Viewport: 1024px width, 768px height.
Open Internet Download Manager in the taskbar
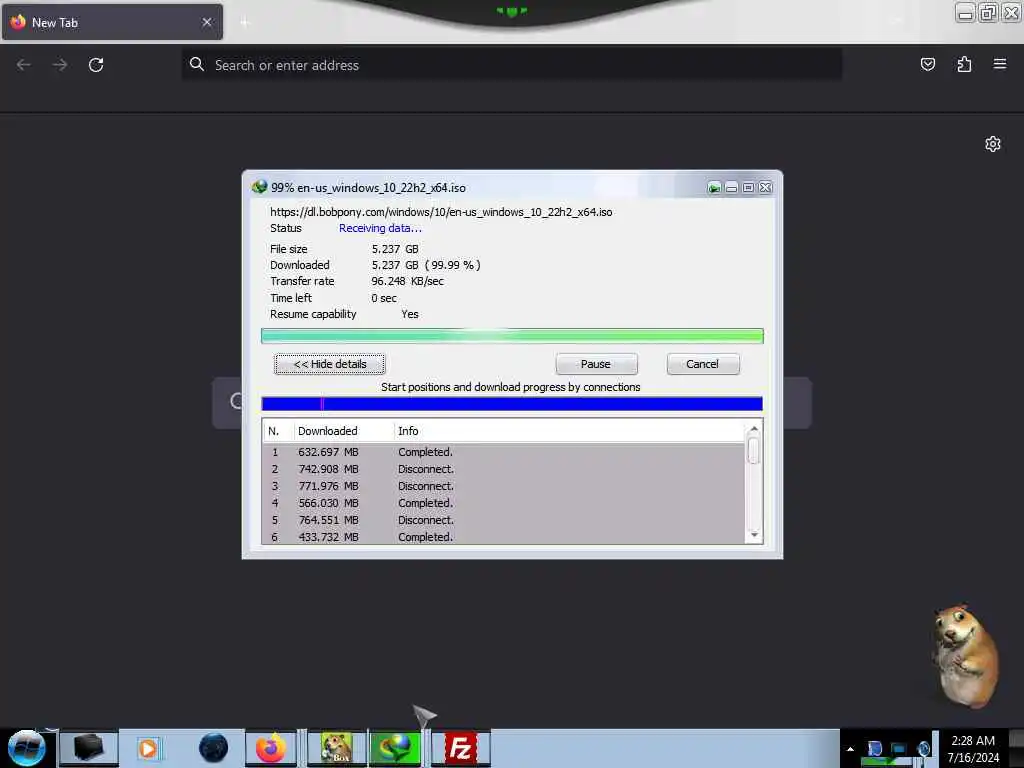click(x=395, y=748)
